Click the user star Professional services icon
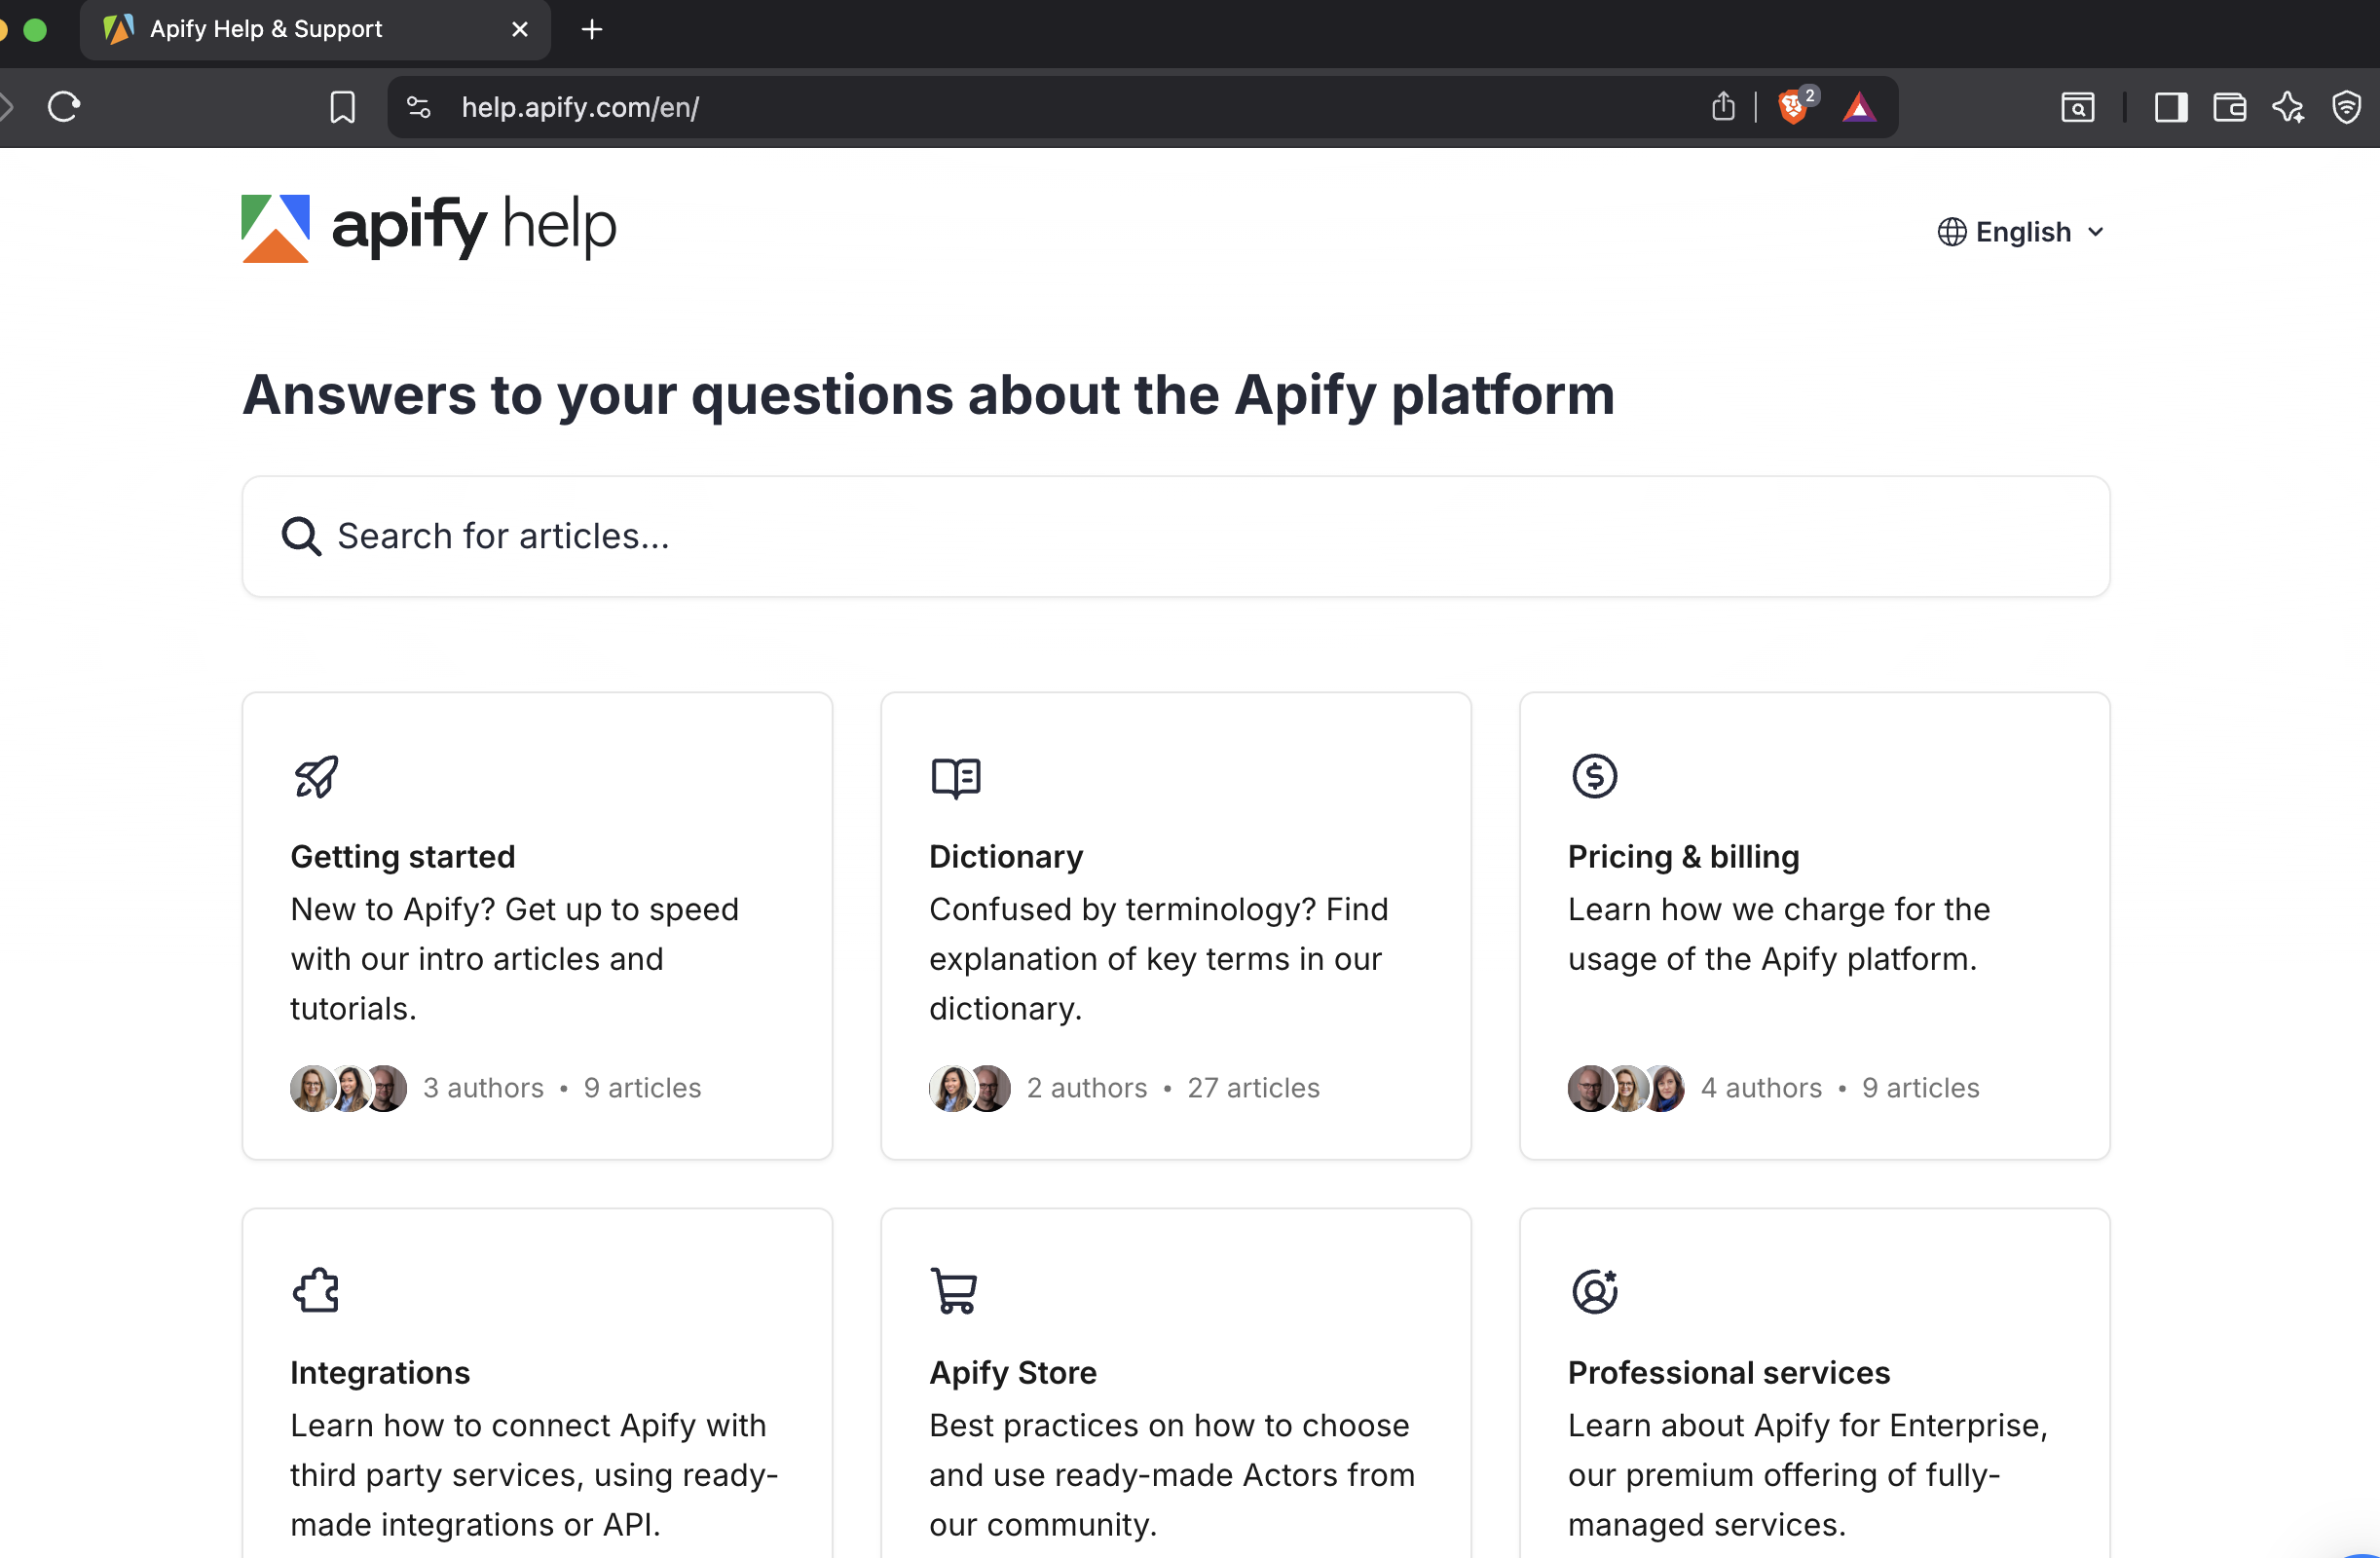Viewport: 2380px width, 1558px height. point(1595,1291)
